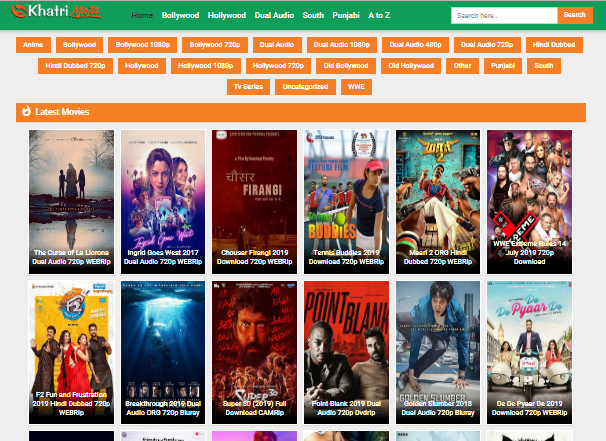Open the Dual Audio 1080p category tag
This screenshot has height=441, width=606.
click(x=342, y=45)
